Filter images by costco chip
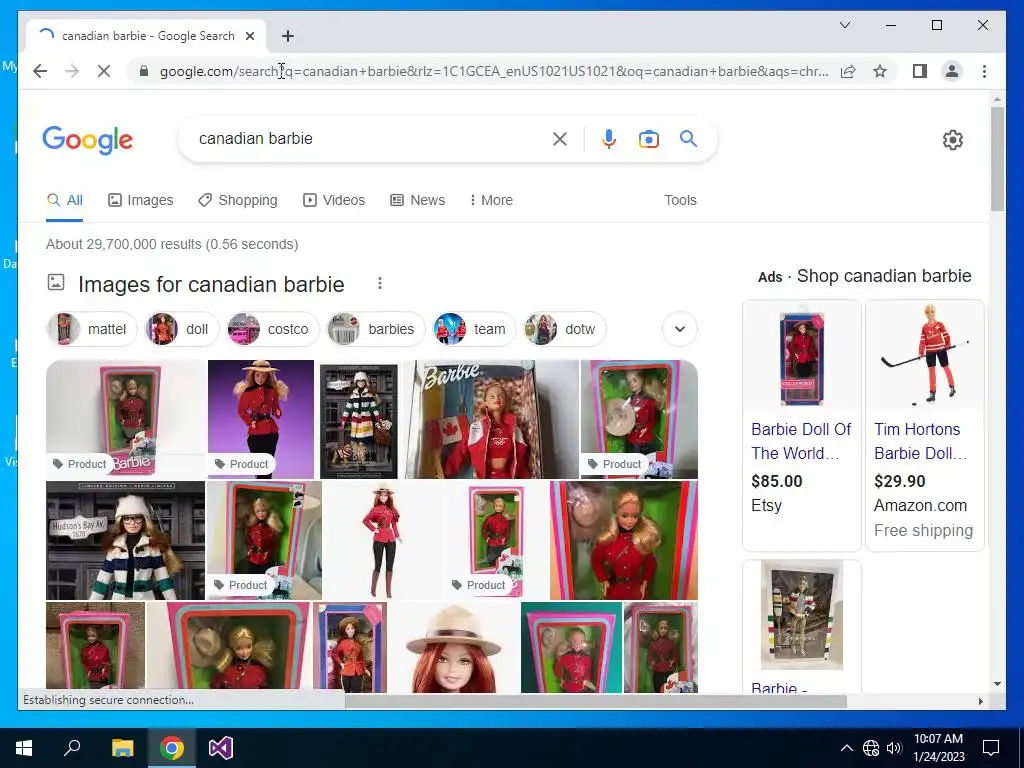 click(272, 329)
